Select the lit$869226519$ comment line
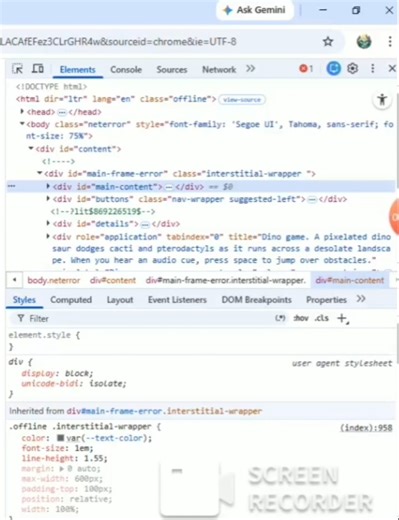Screen dimensions: 399x520 [103, 211]
